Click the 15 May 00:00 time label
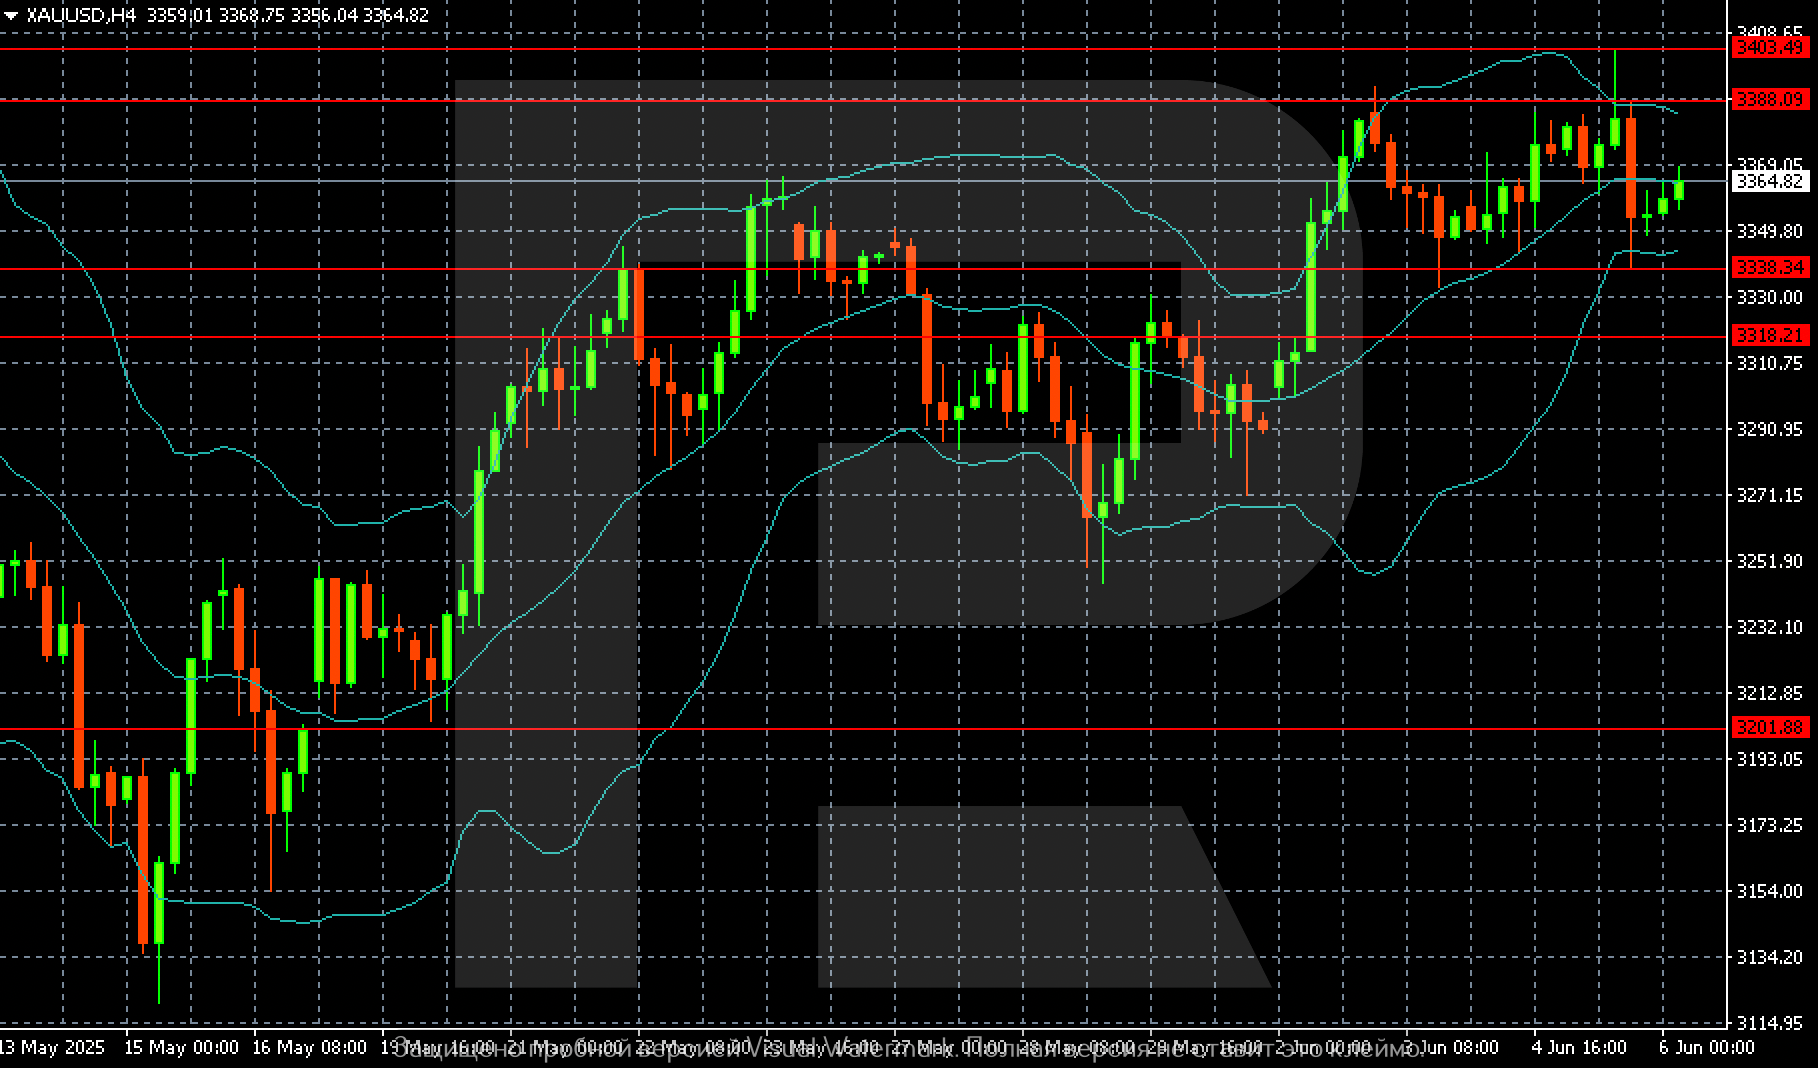The width and height of the screenshot is (1818, 1068). [x=181, y=1047]
